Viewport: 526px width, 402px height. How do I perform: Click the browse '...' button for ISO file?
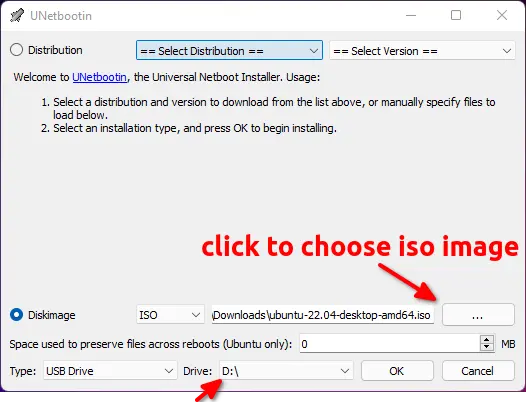click(x=478, y=315)
